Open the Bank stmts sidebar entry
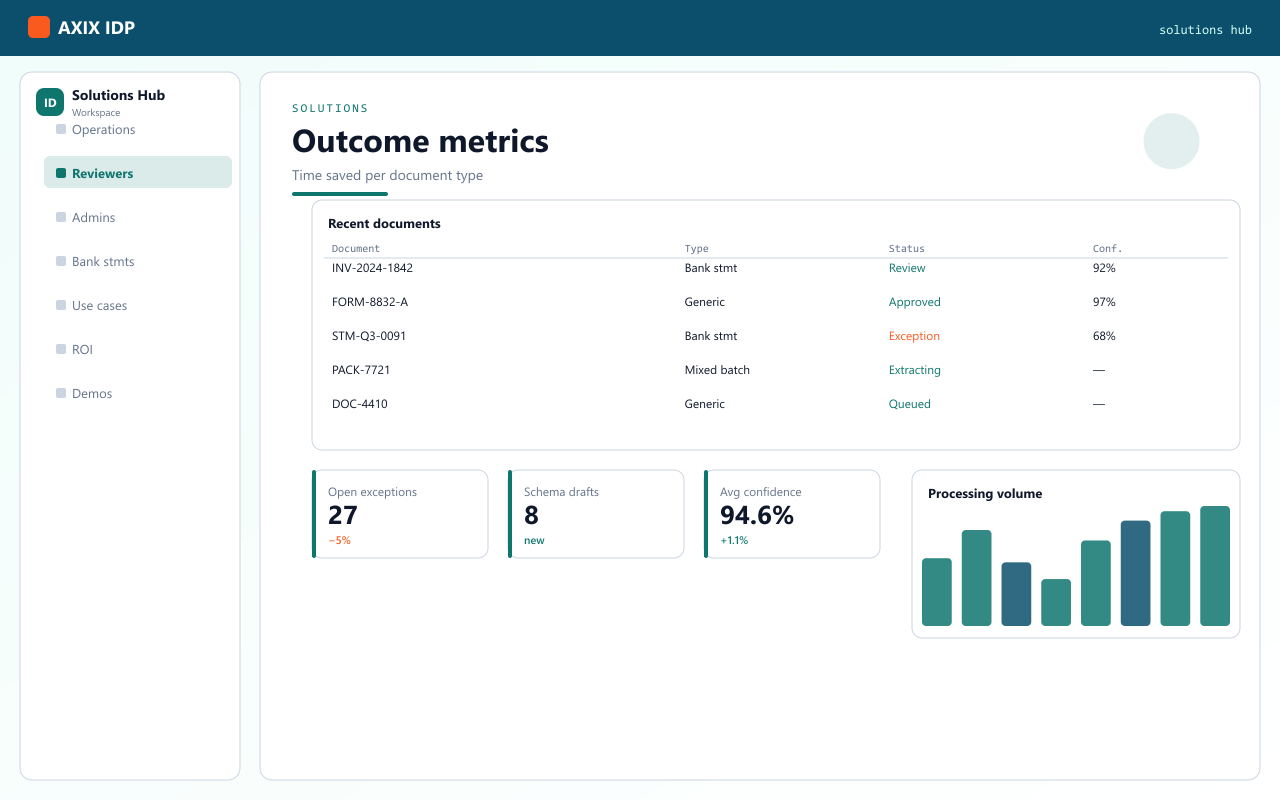The width and height of the screenshot is (1280, 800). (x=138, y=260)
